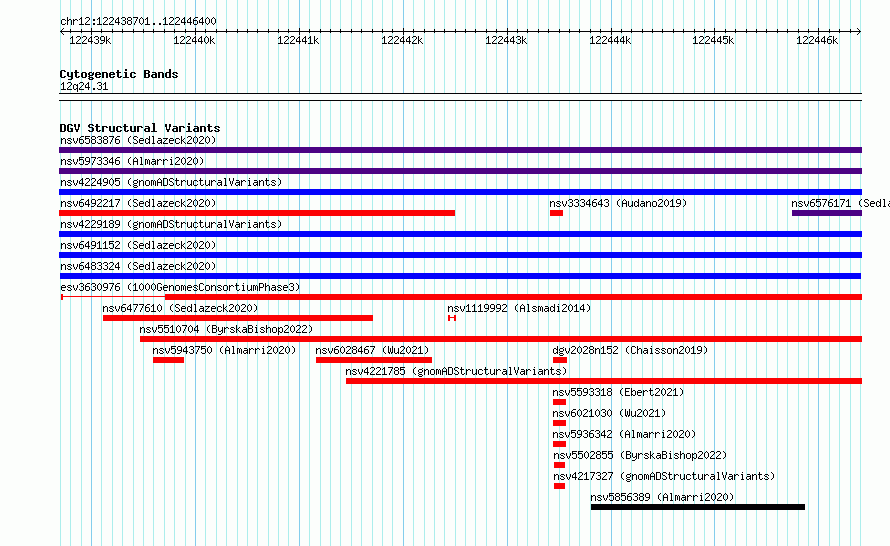Open nsv5510704 (ByrskaBishop2022) label

[226, 329]
